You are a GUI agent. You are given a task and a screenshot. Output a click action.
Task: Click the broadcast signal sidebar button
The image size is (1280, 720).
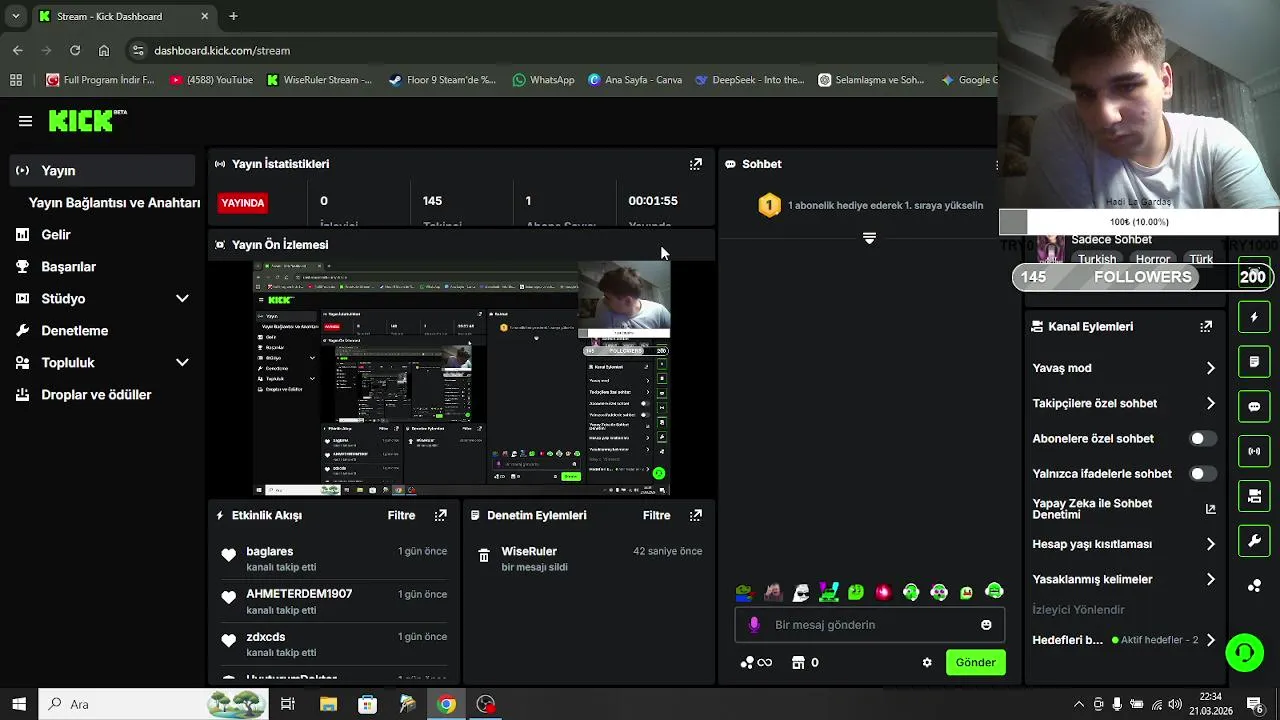(x=1254, y=451)
